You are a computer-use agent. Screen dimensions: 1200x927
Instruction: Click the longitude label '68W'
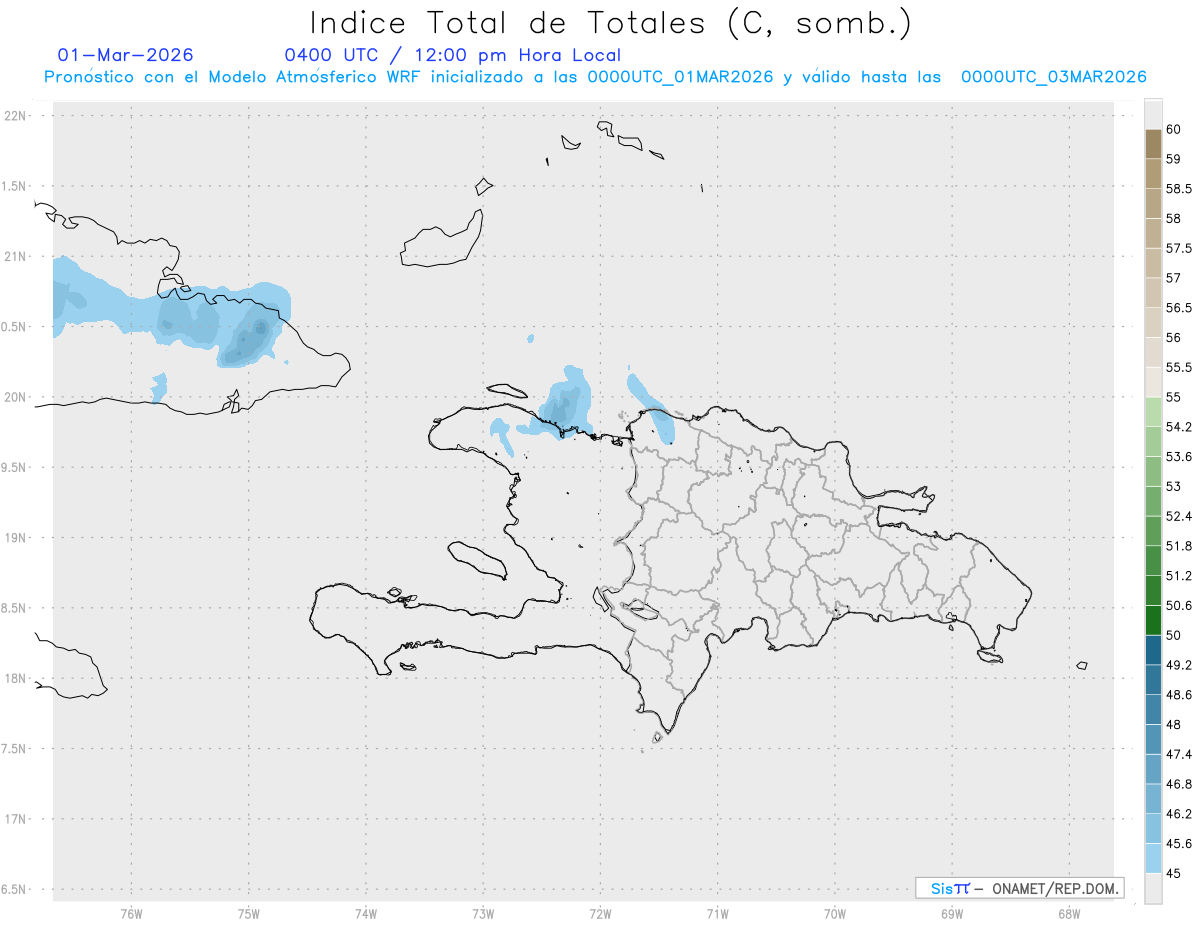1069,913
